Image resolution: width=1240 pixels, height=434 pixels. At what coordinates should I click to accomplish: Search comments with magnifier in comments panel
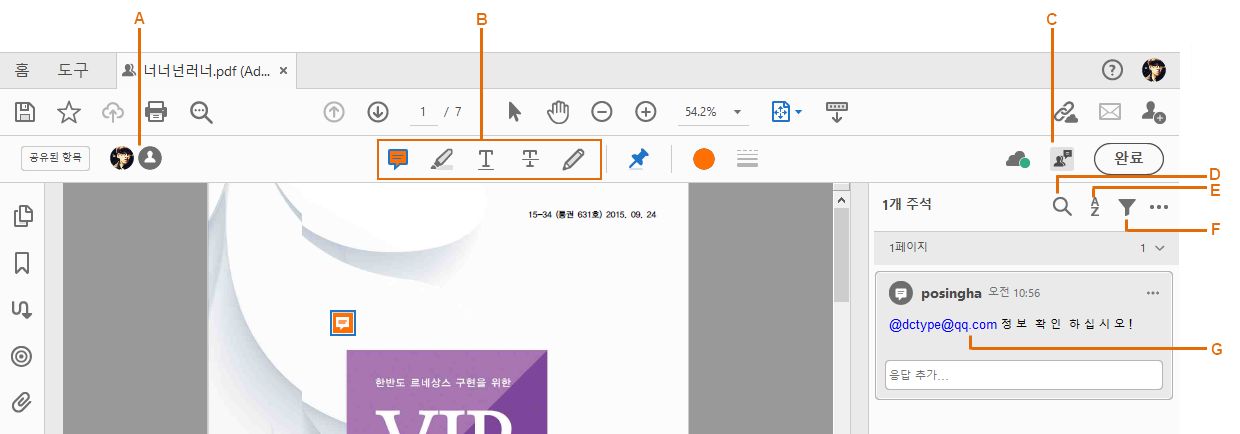[x=1062, y=207]
